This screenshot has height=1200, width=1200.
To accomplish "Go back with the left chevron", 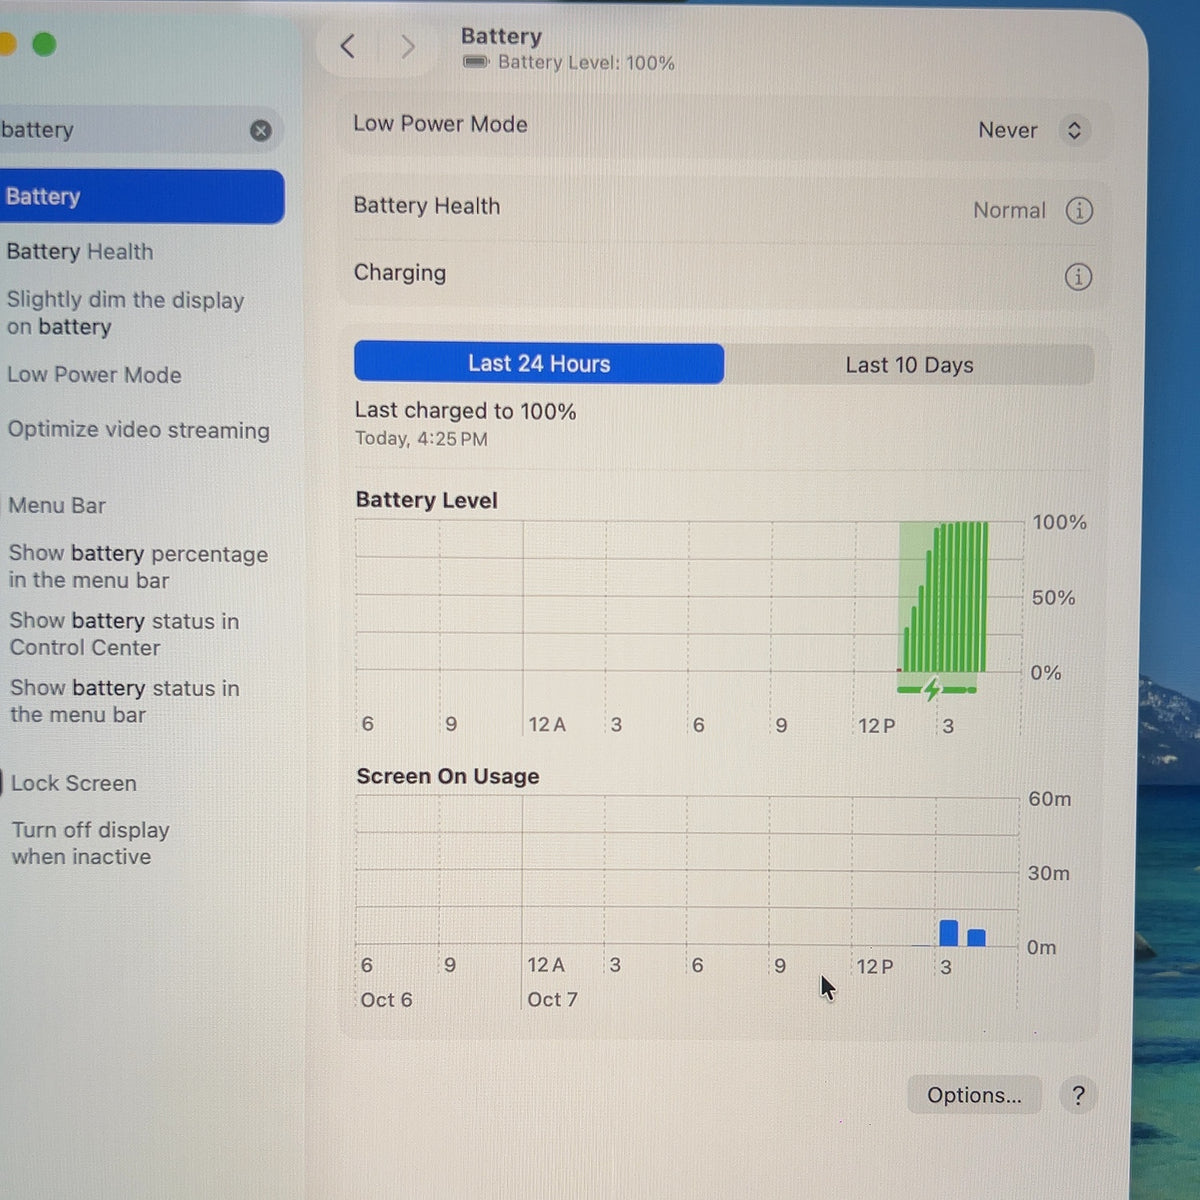I will tap(348, 46).
